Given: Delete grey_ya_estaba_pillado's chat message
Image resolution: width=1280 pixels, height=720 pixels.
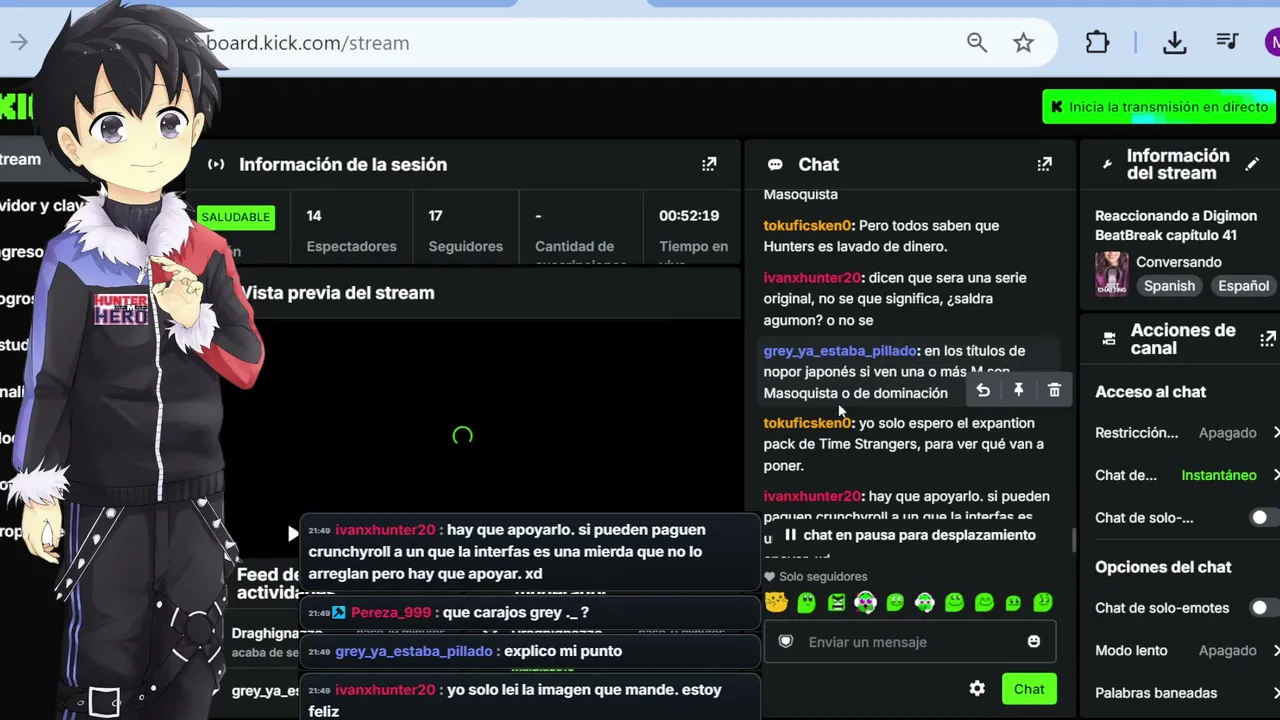Looking at the screenshot, I should coord(1054,390).
